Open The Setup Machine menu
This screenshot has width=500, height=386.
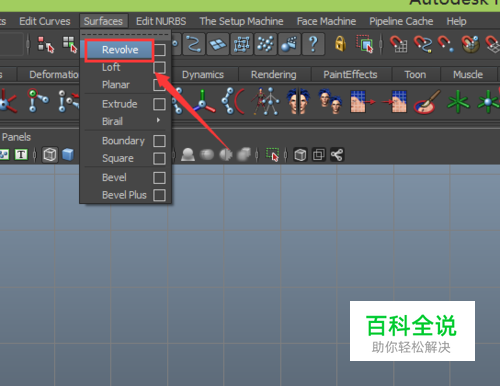point(241,21)
